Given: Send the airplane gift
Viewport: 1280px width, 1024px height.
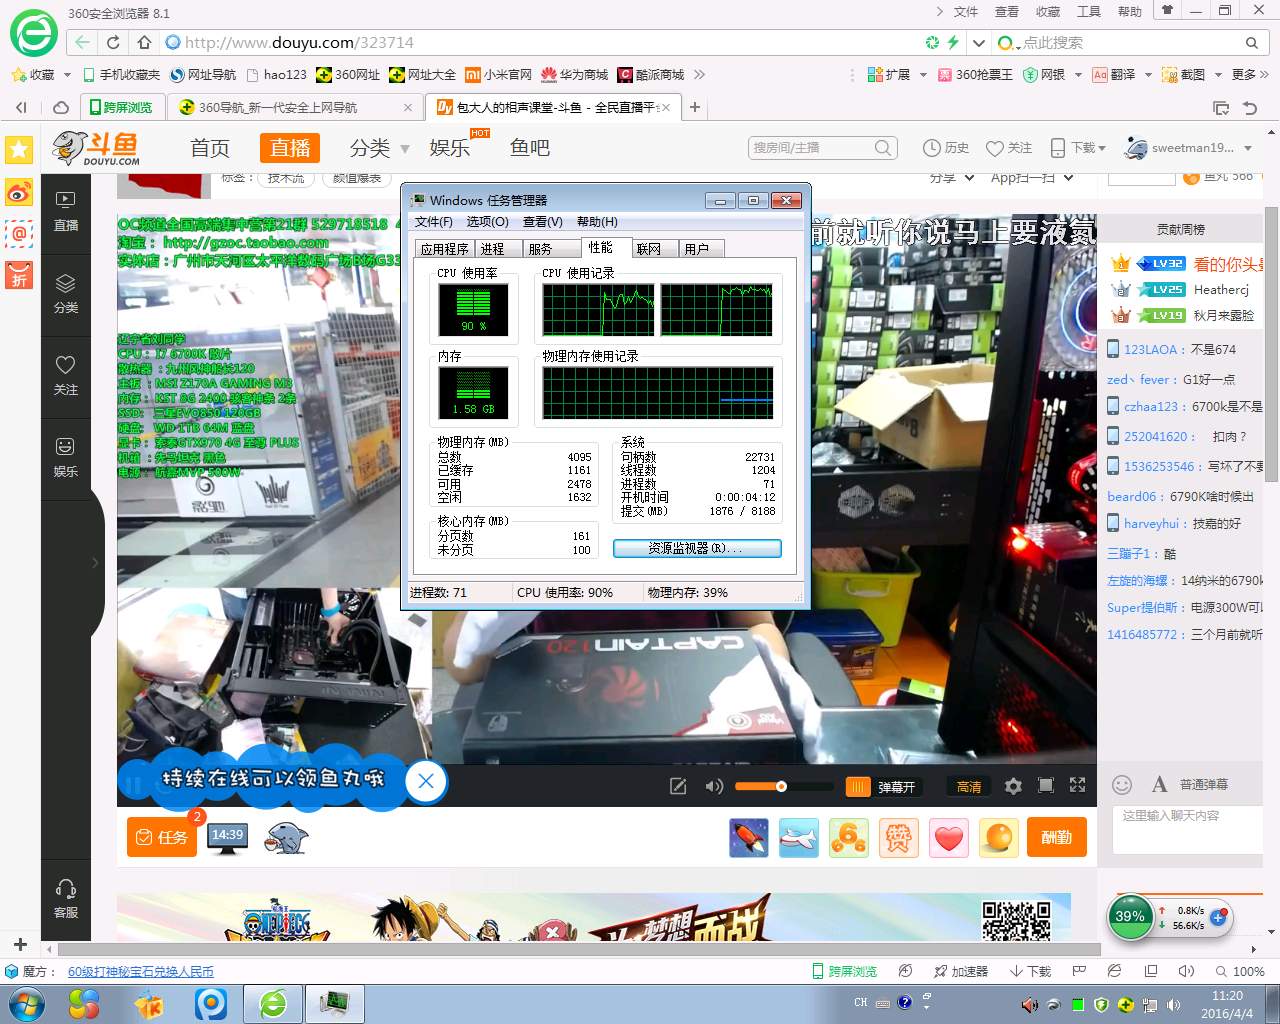Looking at the screenshot, I should point(799,838).
